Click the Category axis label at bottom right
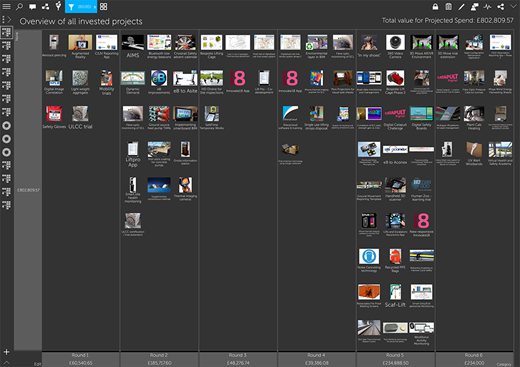Viewport: 520px width, 367px height. [504, 364]
